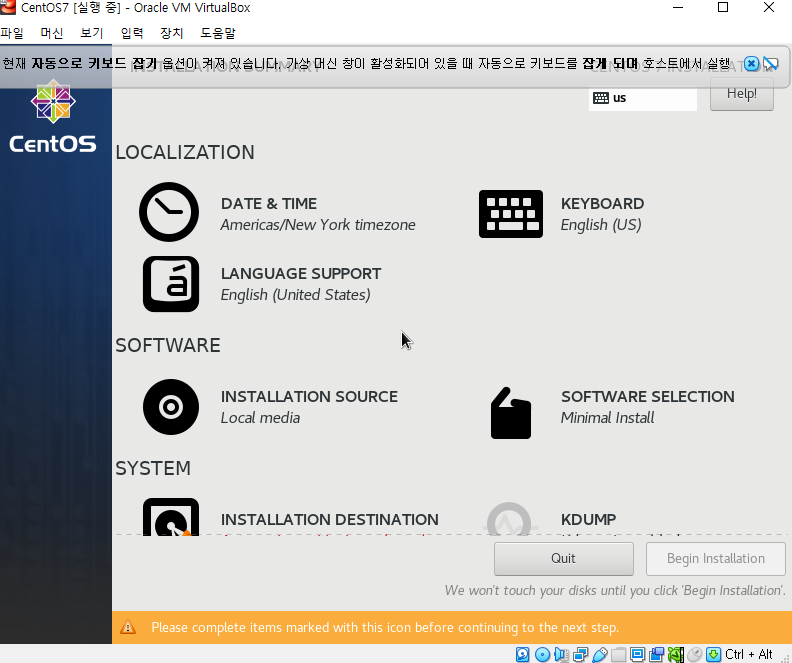The height and width of the screenshot is (663, 792).
Task: Select the KDUMP heading
Action: click(588, 520)
